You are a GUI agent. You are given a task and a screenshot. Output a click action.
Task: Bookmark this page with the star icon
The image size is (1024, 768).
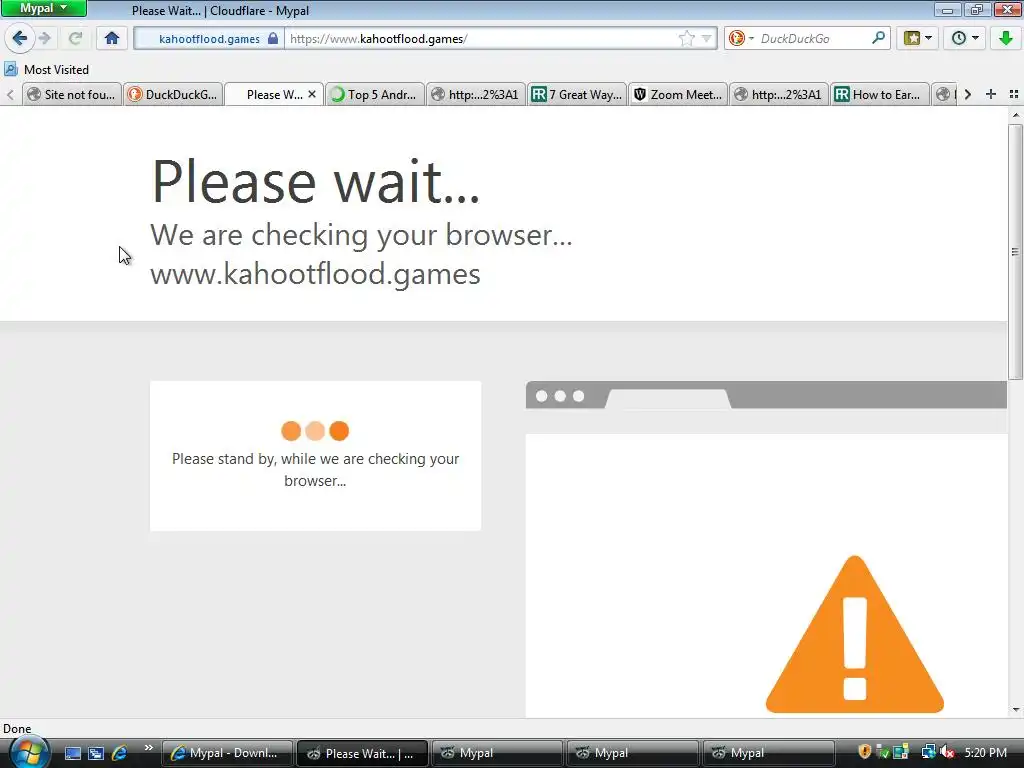686,39
